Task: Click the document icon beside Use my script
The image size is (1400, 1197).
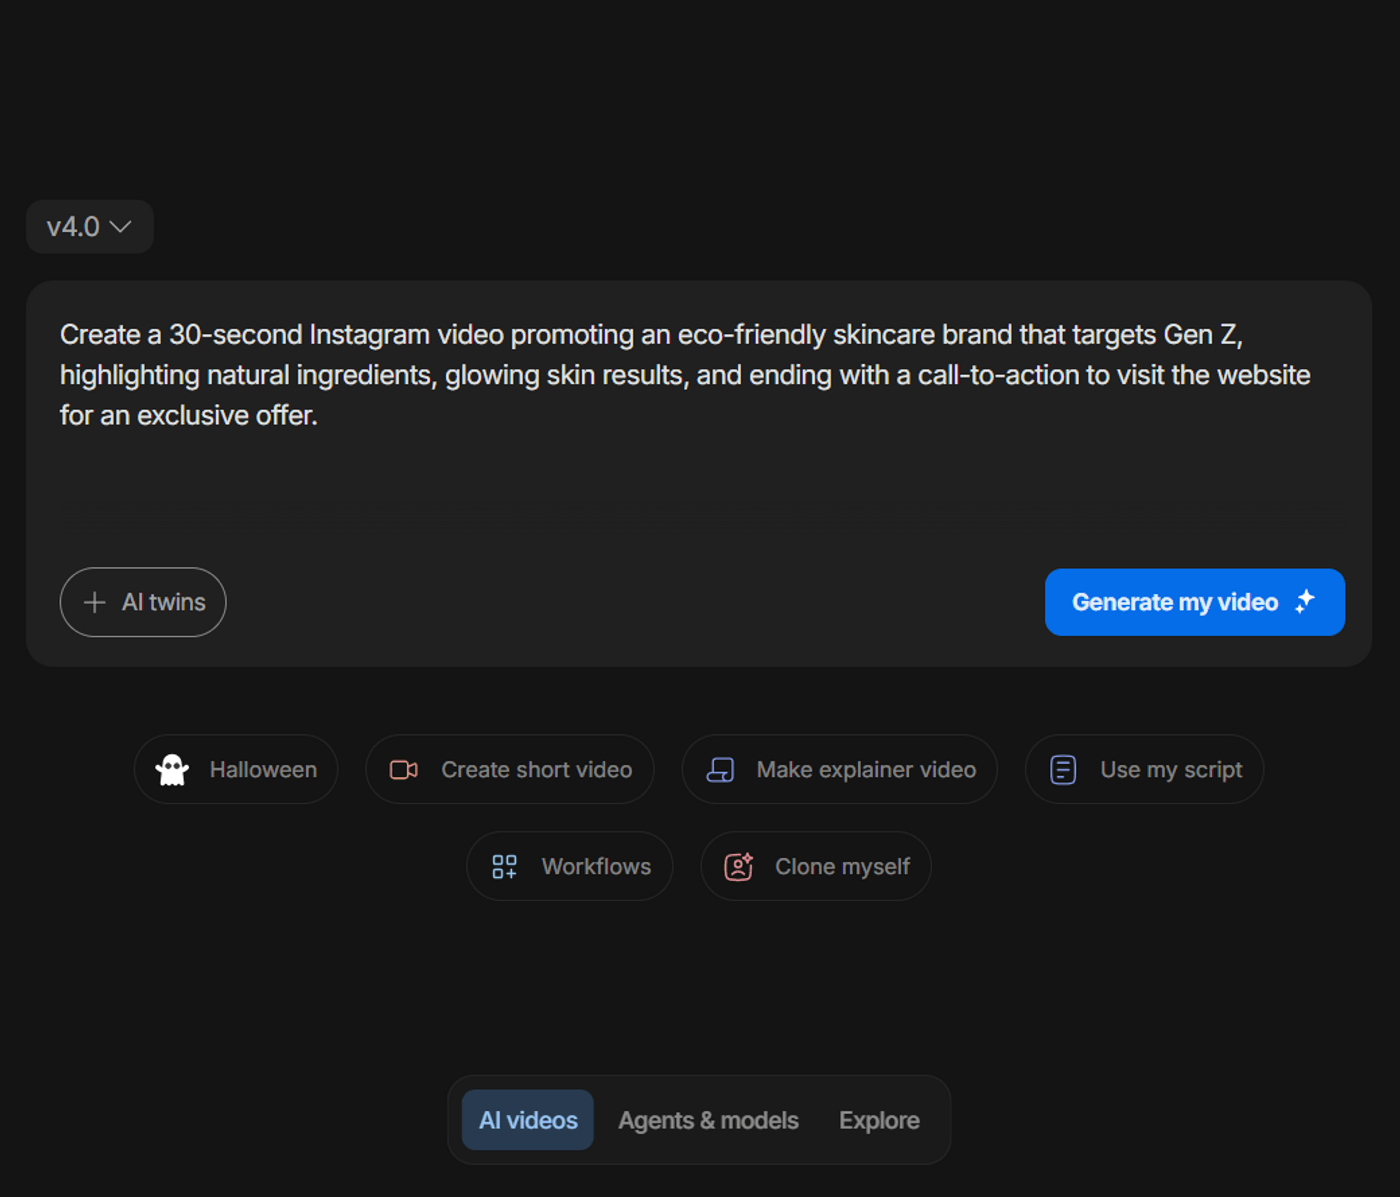Action: click(1063, 770)
